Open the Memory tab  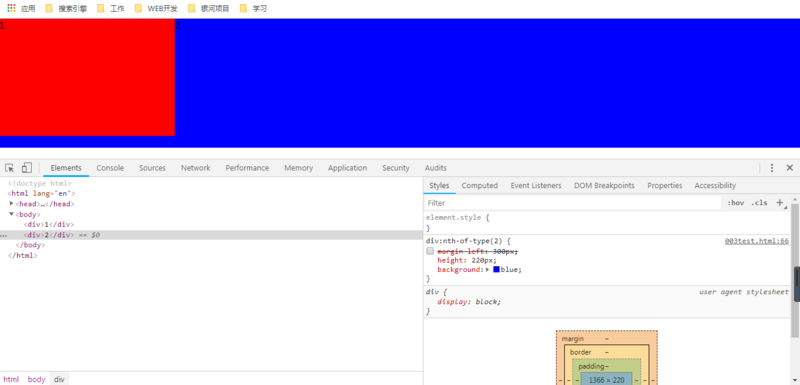(x=298, y=168)
